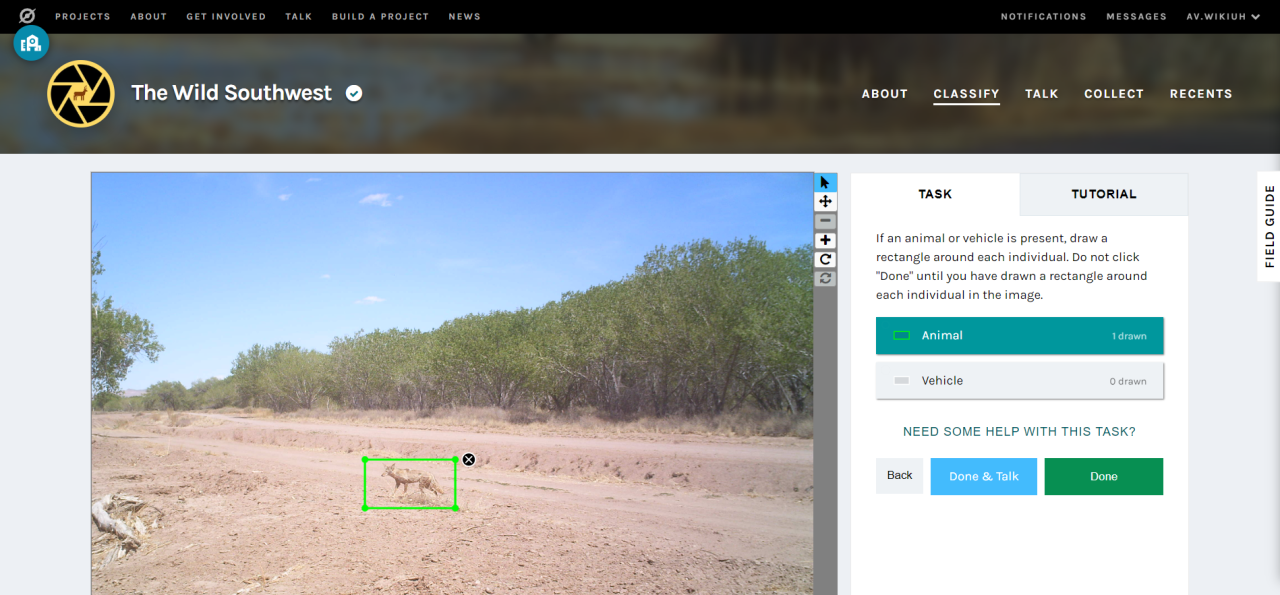Select the Vehicle drawing tool
Image resolution: width=1280 pixels, height=595 pixels.
point(1019,381)
